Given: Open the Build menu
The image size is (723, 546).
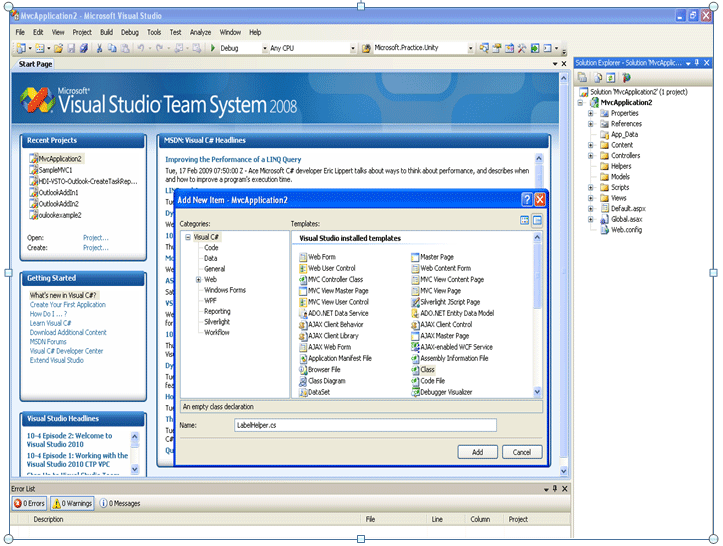Looking at the screenshot, I should (x=106, y=32).
